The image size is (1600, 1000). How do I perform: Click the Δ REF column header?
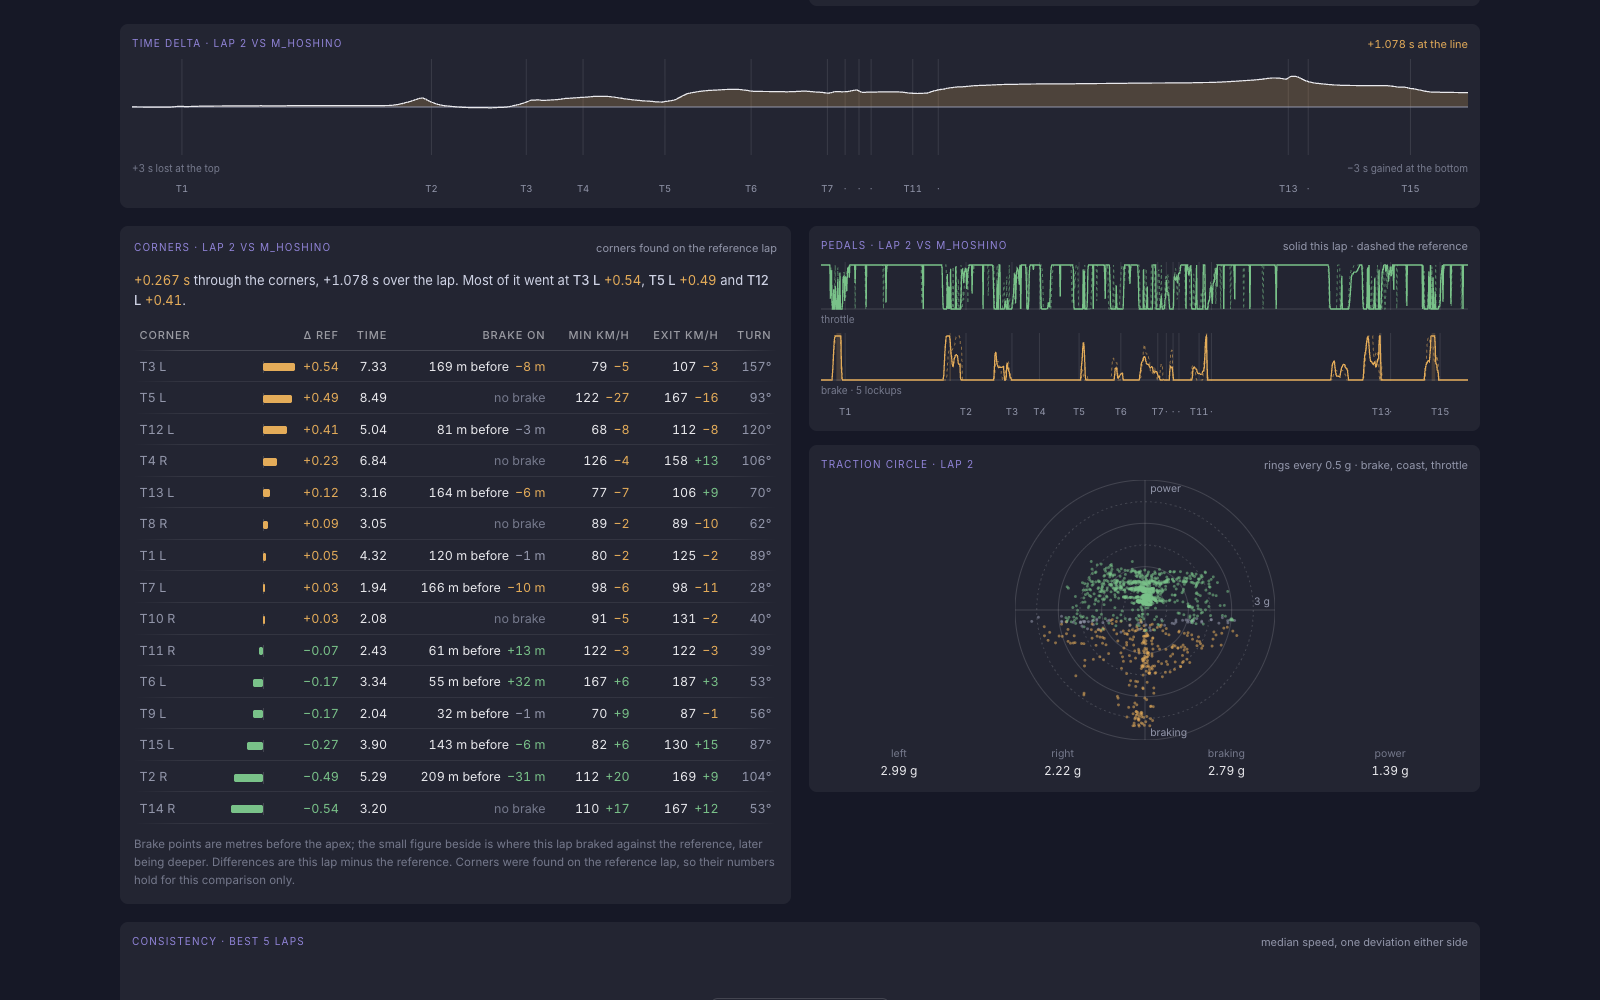[321, 336]
